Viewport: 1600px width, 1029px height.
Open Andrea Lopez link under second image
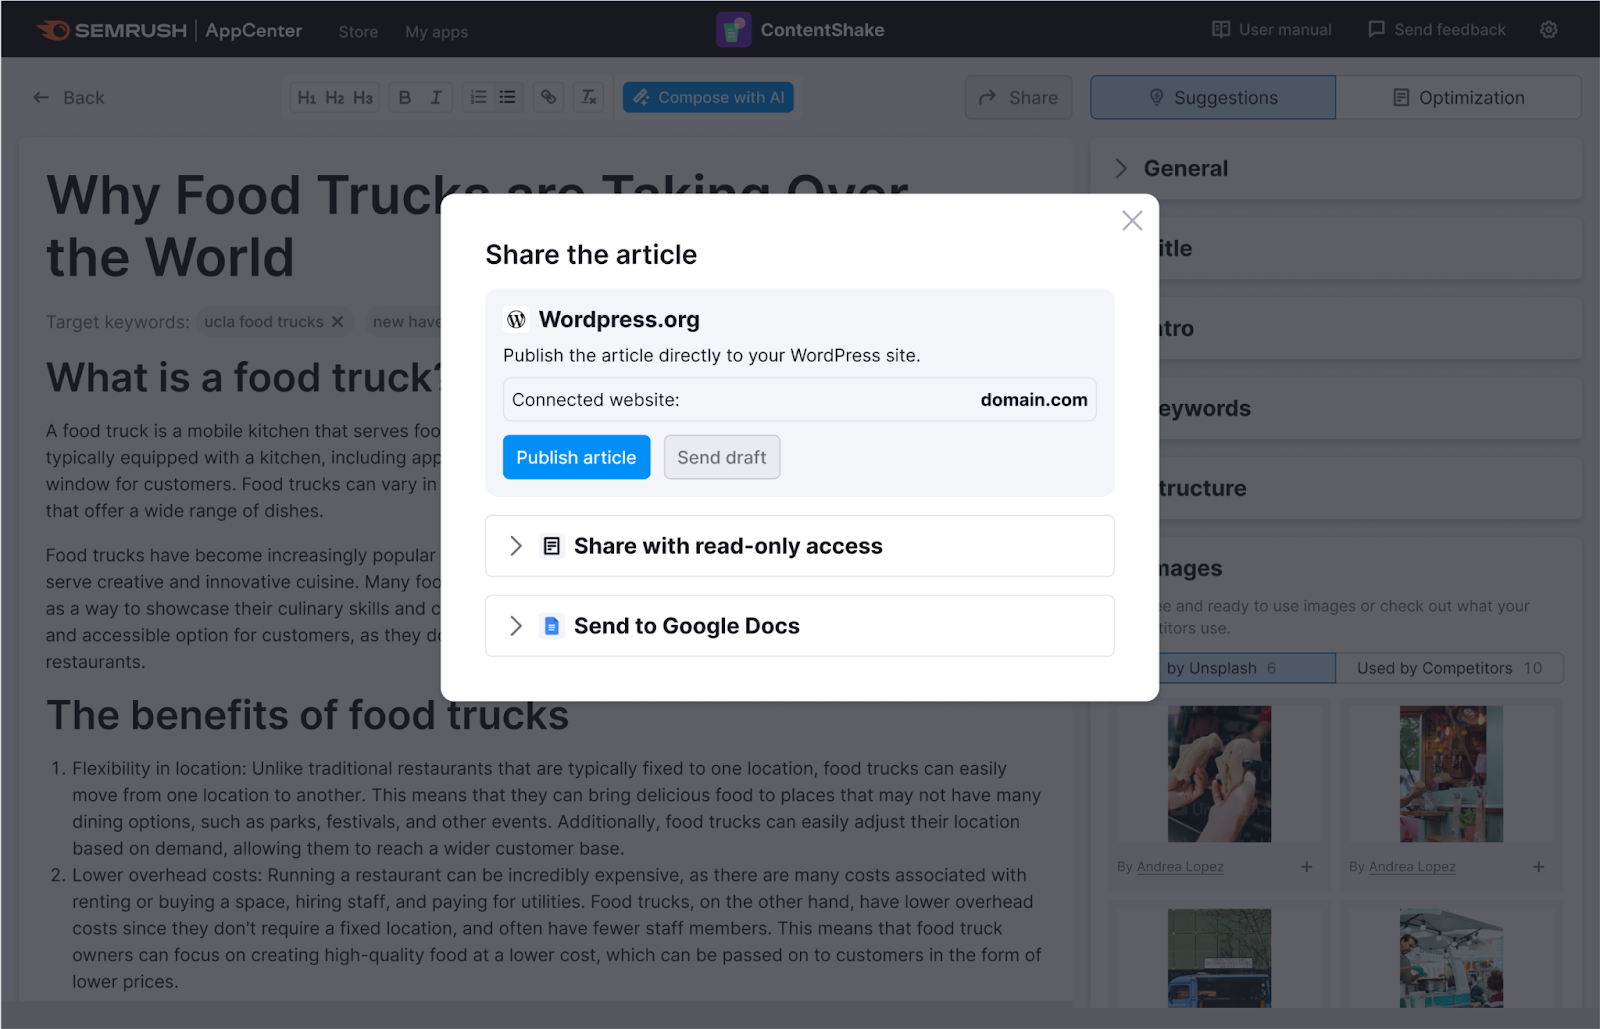[1412, 867]
